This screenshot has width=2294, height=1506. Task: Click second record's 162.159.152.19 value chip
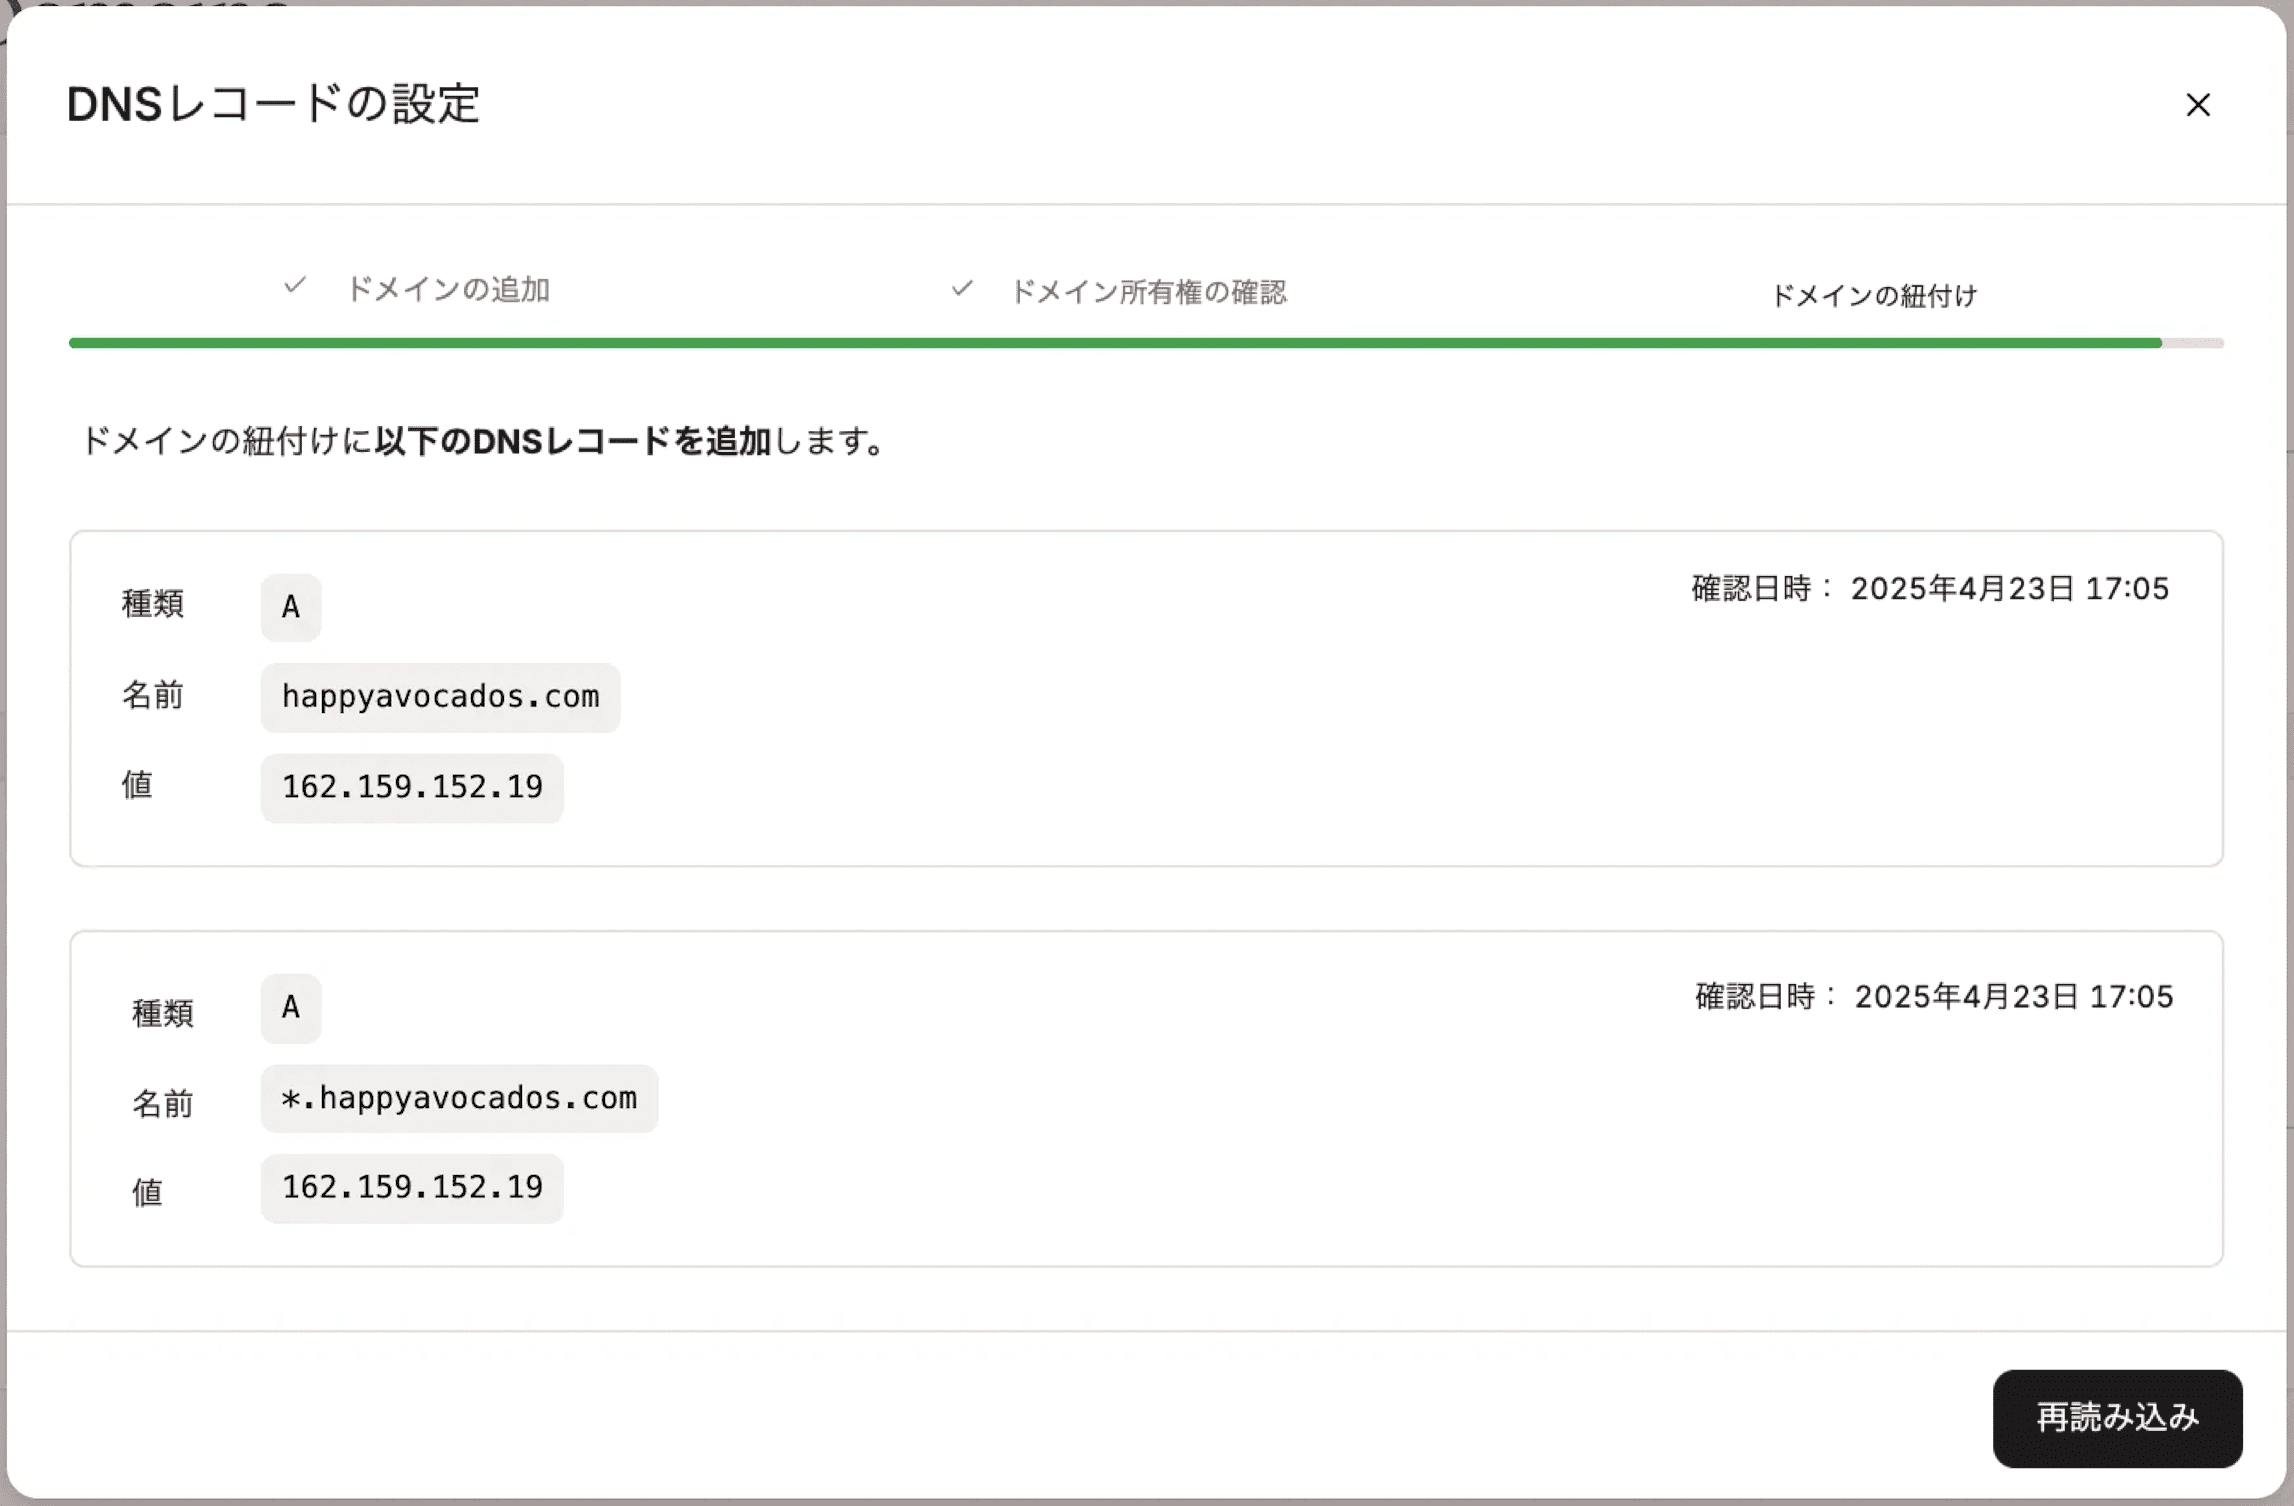[x=412, y=1188]
